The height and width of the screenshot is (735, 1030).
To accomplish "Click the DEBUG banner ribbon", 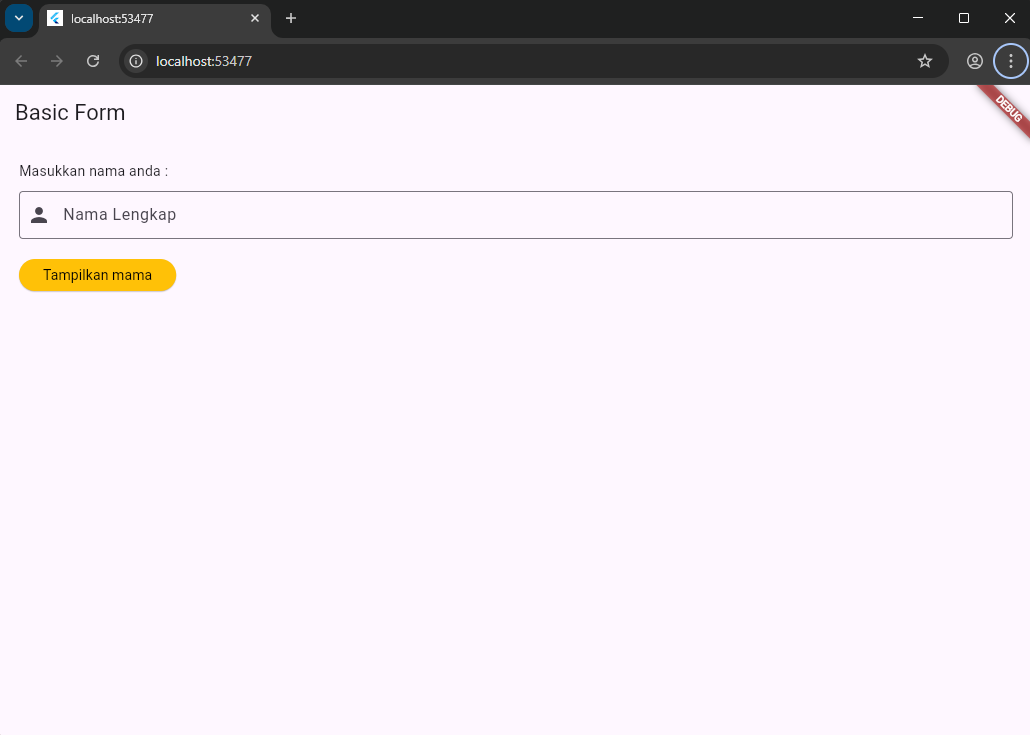I will 1005,107.
